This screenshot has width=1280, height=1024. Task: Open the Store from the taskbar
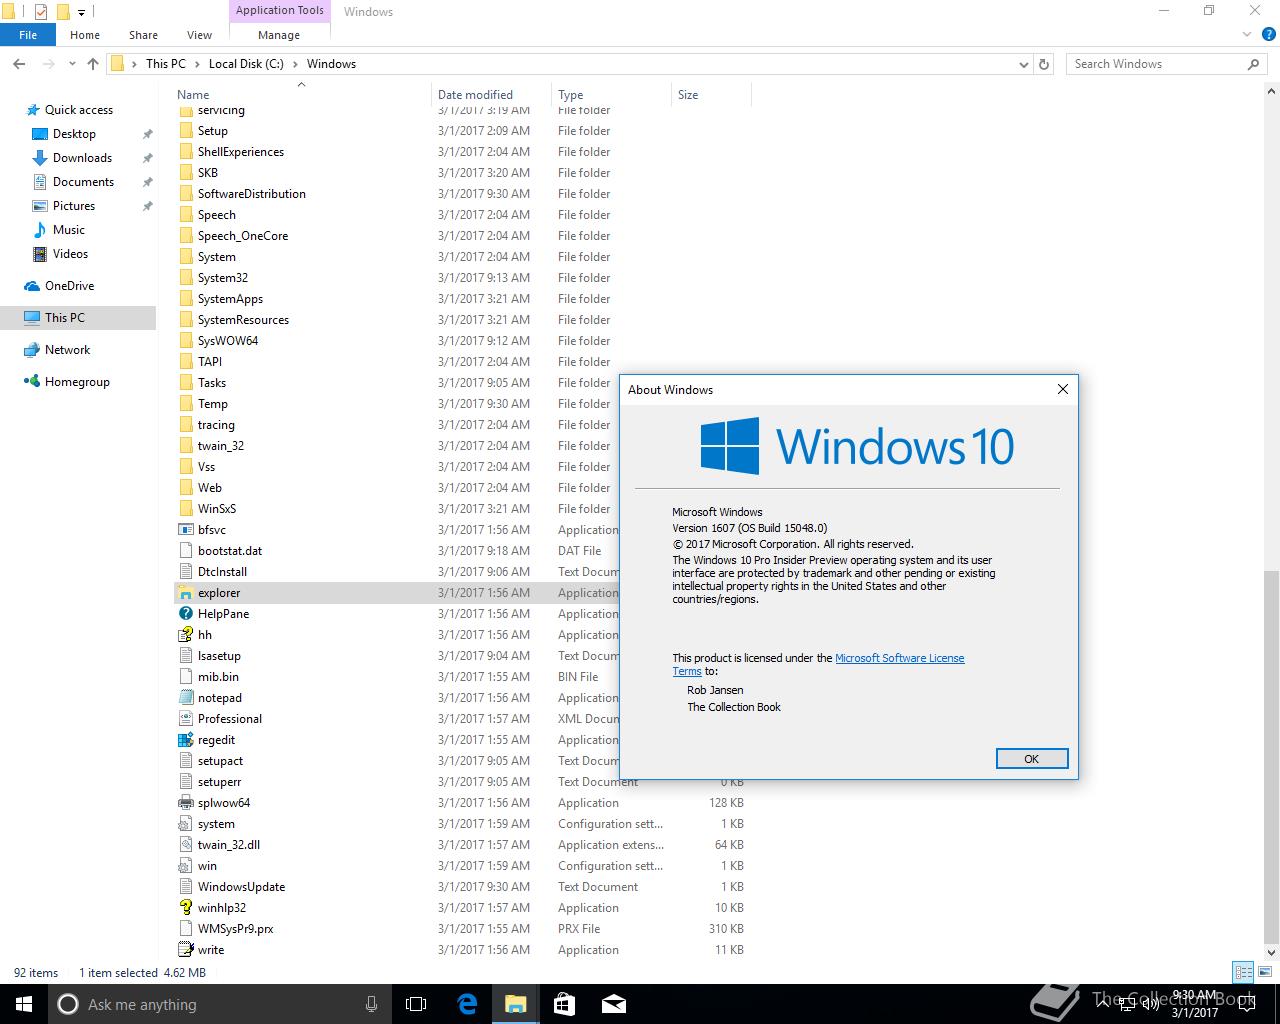564,1004
